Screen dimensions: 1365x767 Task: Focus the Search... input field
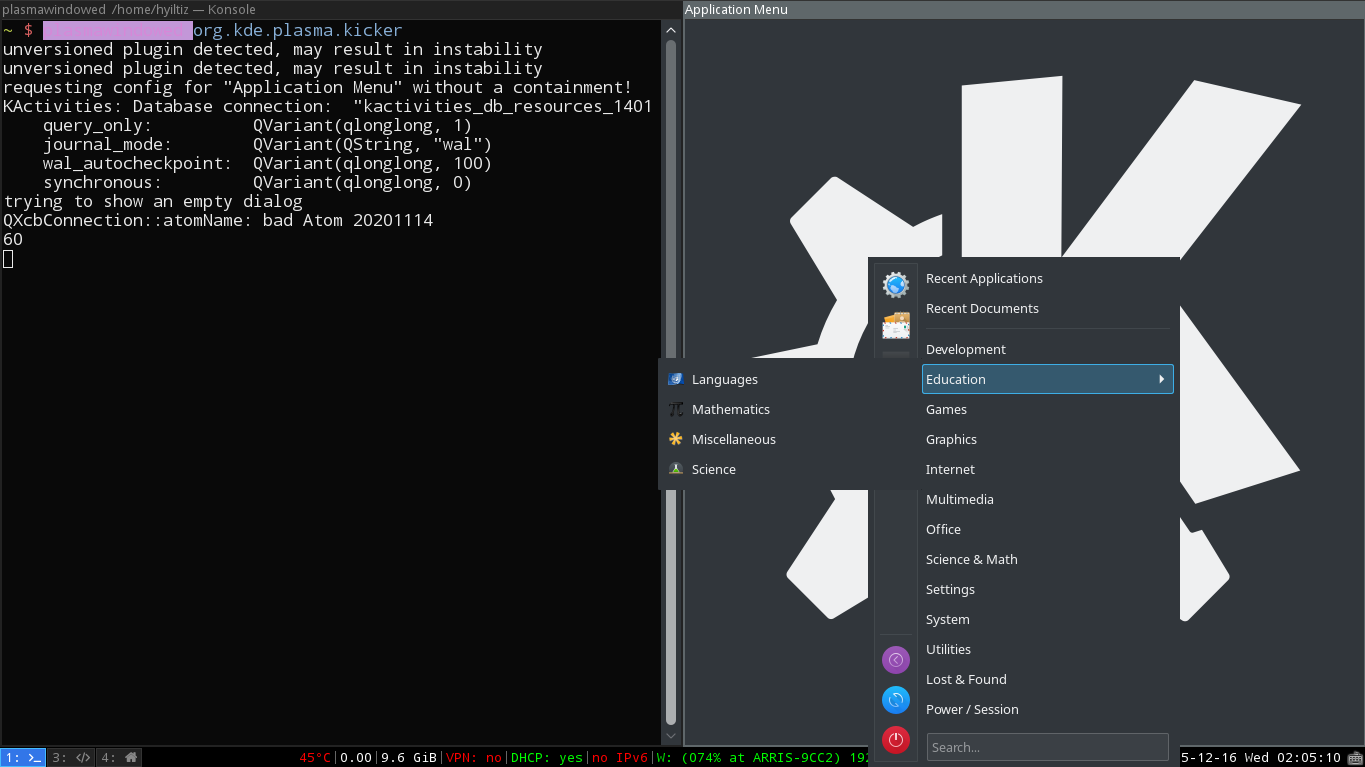coord(1047,747)
